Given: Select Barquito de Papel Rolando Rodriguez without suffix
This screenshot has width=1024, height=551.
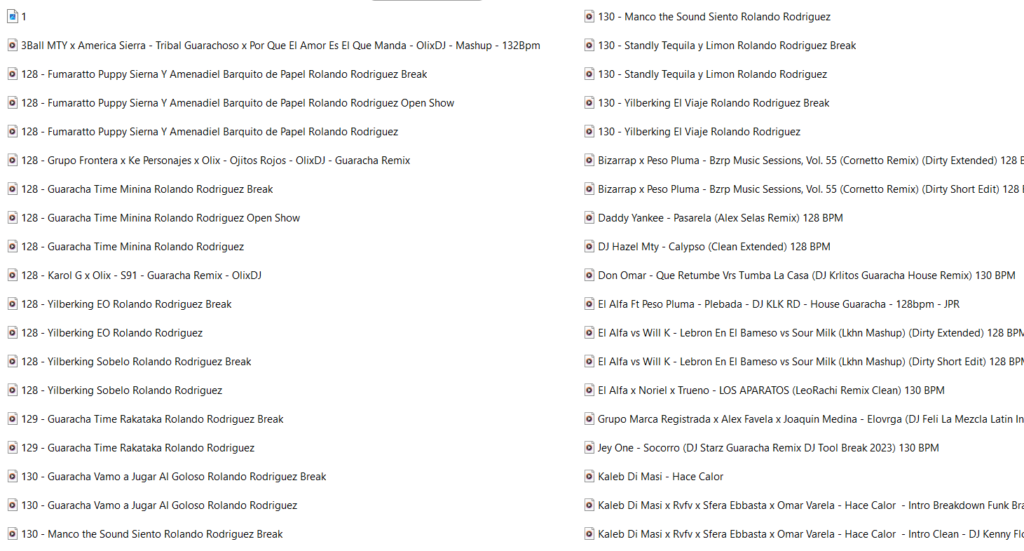Looking at the screenshot, I should [210, 132].
